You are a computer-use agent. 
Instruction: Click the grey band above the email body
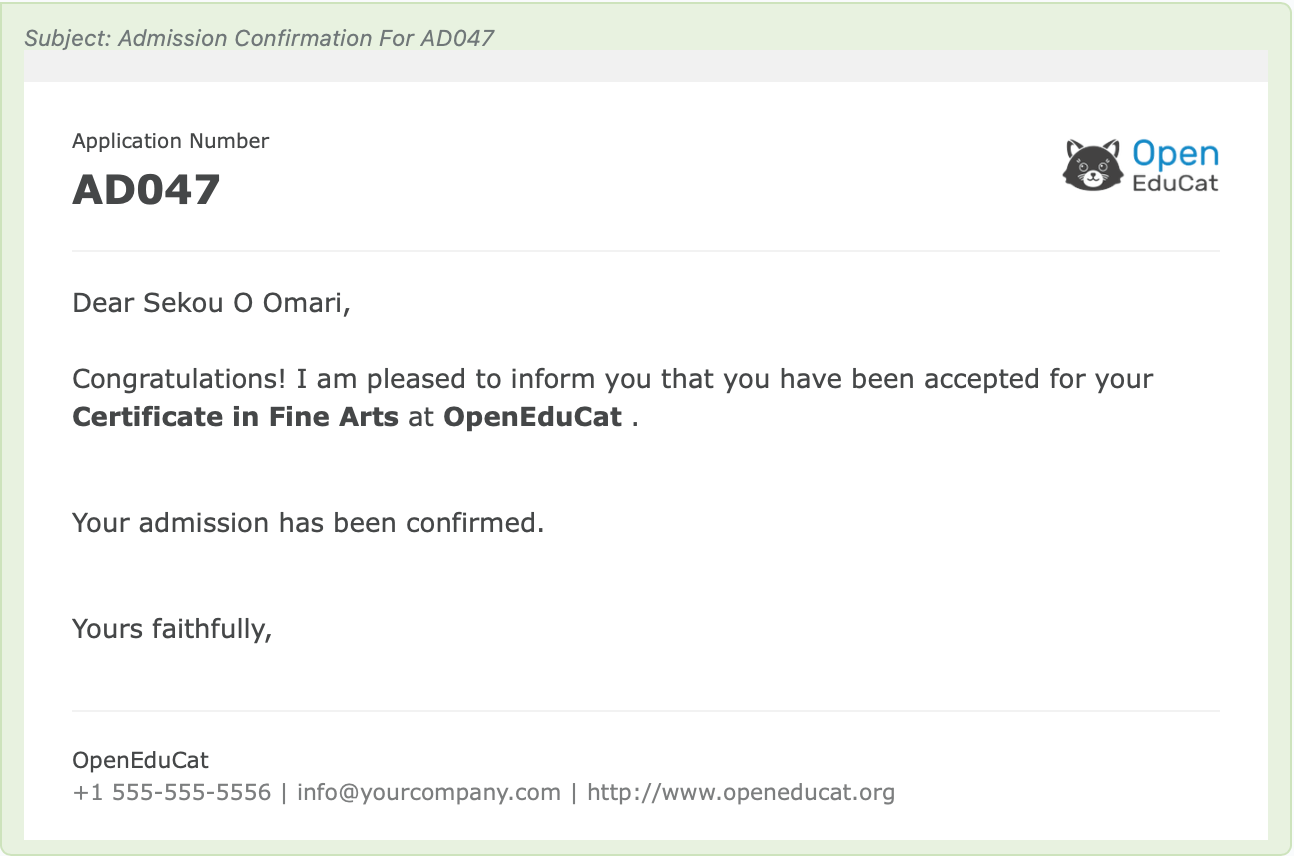tap(646, 66)
